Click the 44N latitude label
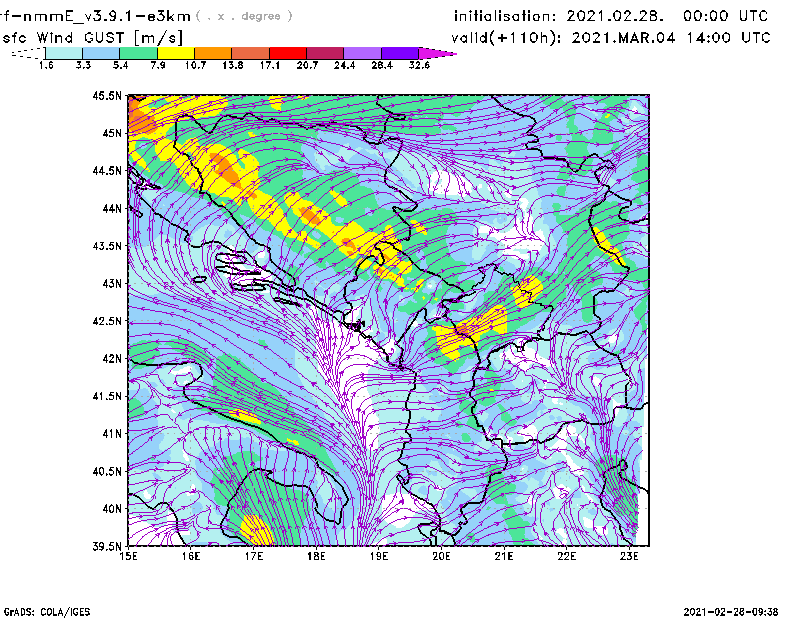The width and height of the screenshot is (800, 618). coord(112,208)
